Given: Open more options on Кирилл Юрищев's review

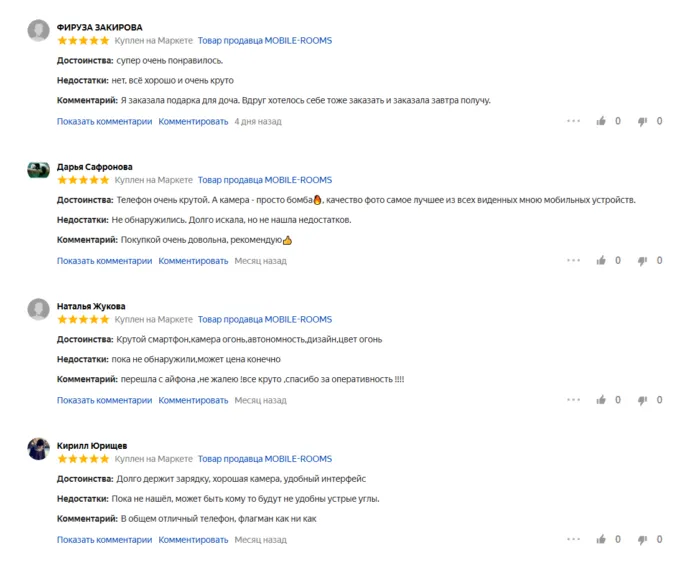Looking at the screenshot, I should tap(573, 540).
